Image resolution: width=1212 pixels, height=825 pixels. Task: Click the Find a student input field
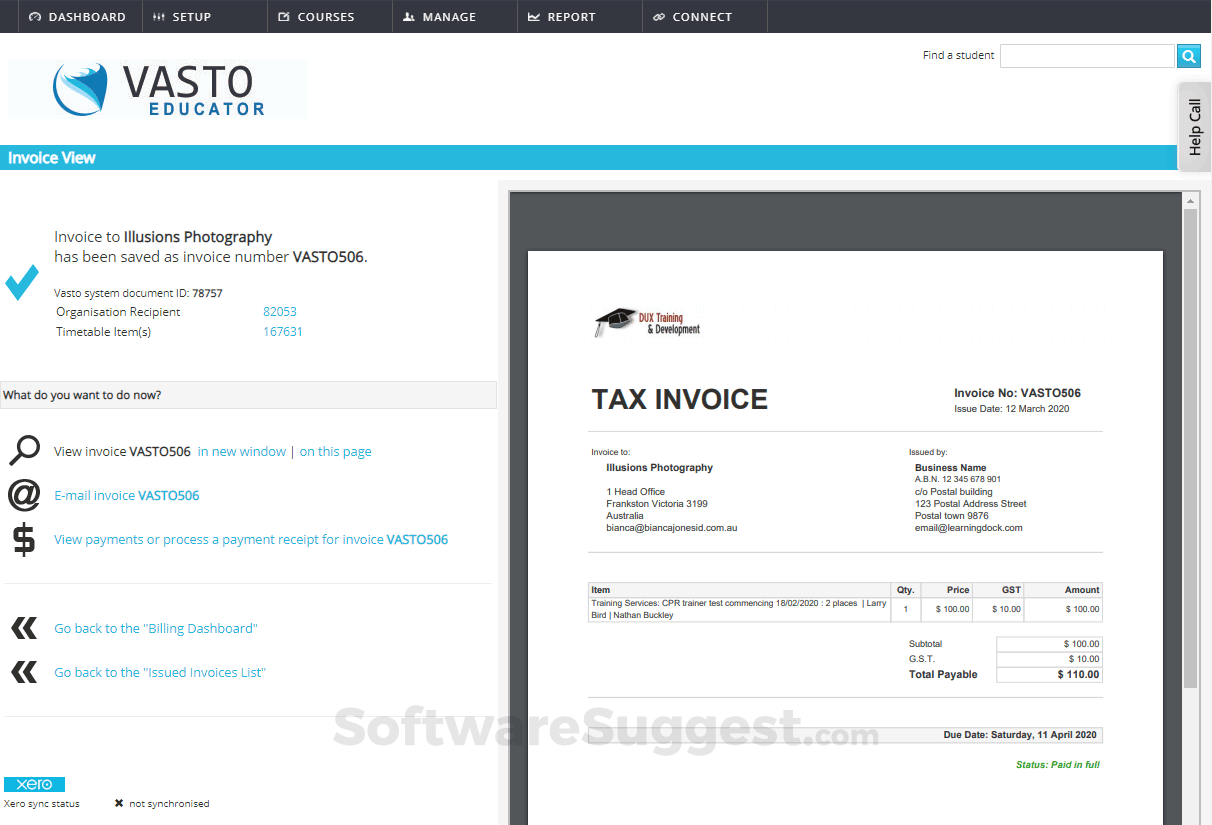coord(1087,55)
